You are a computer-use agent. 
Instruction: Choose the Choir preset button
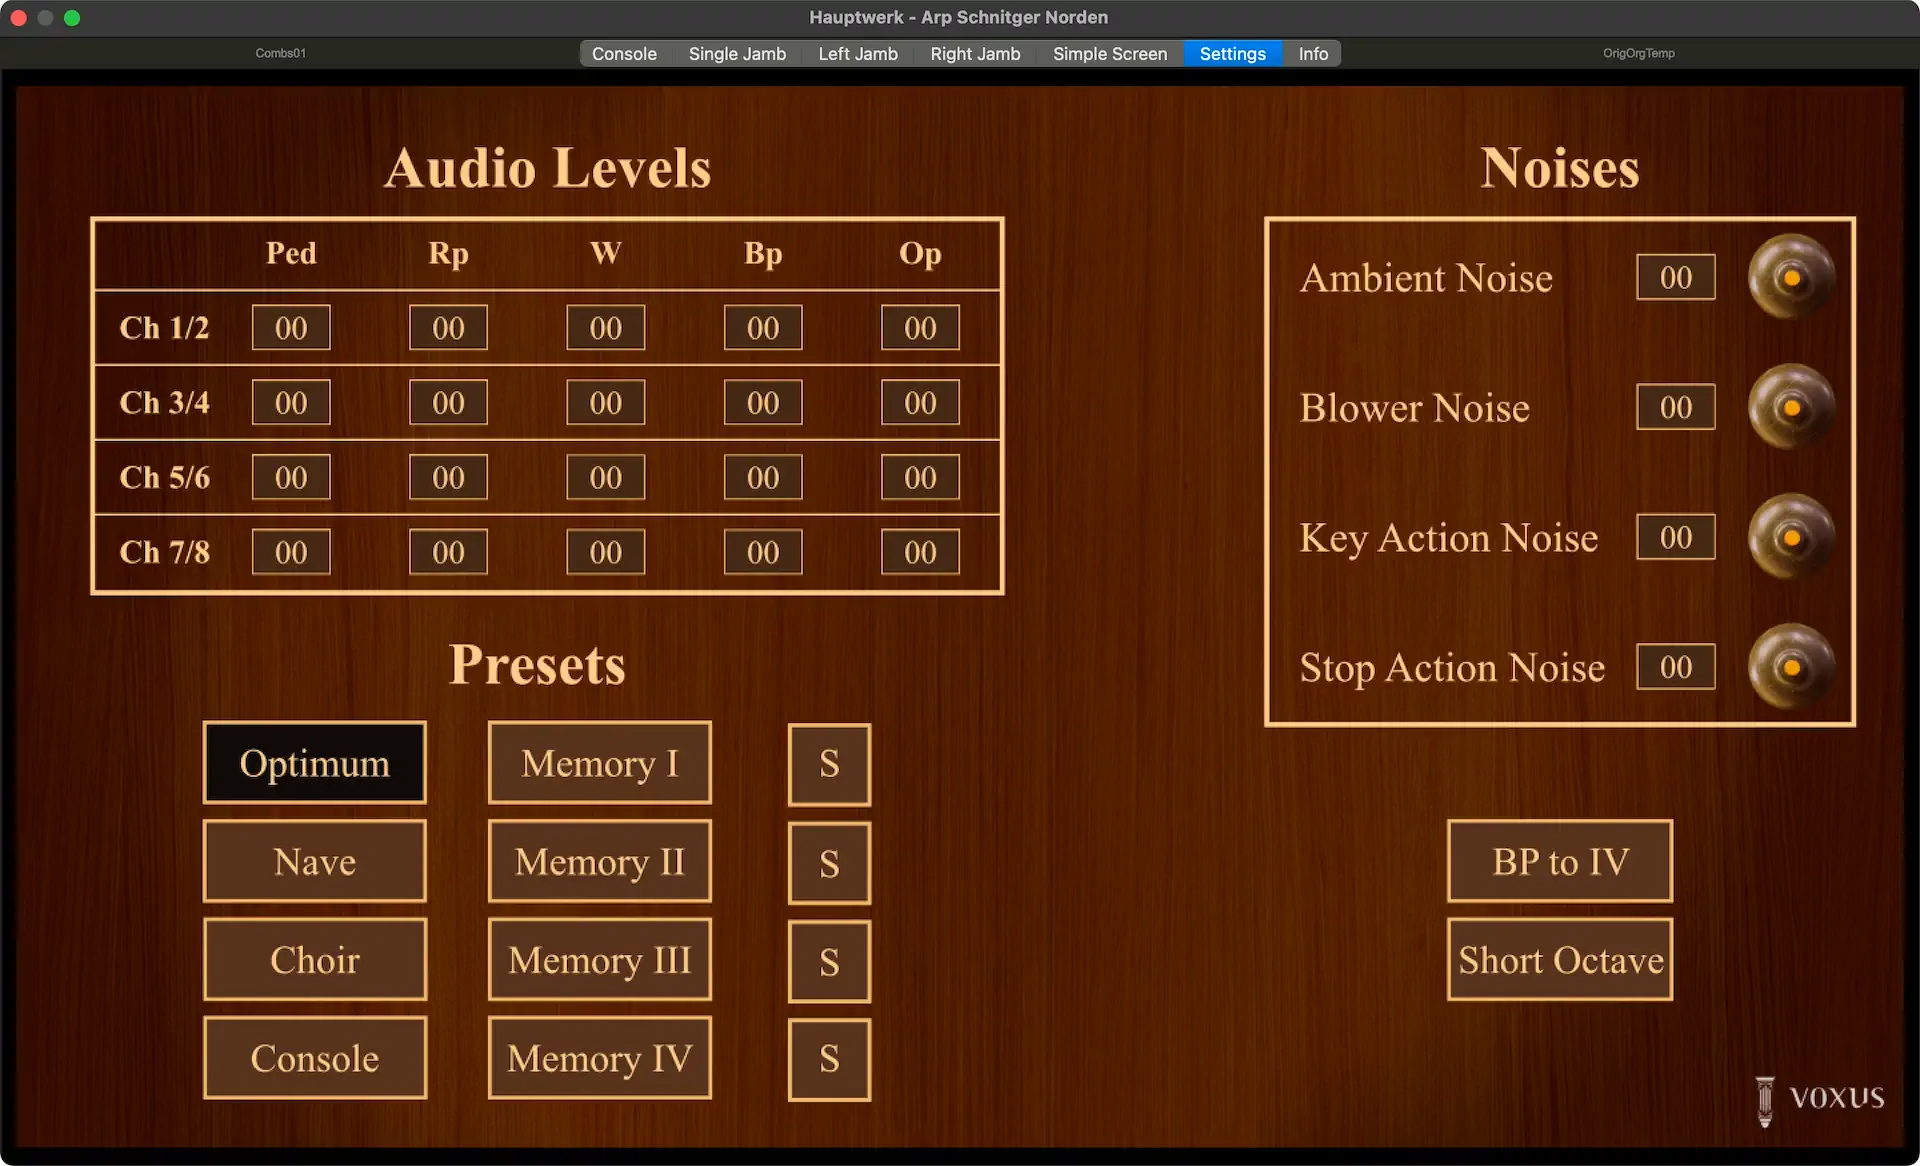pos(314,960)
